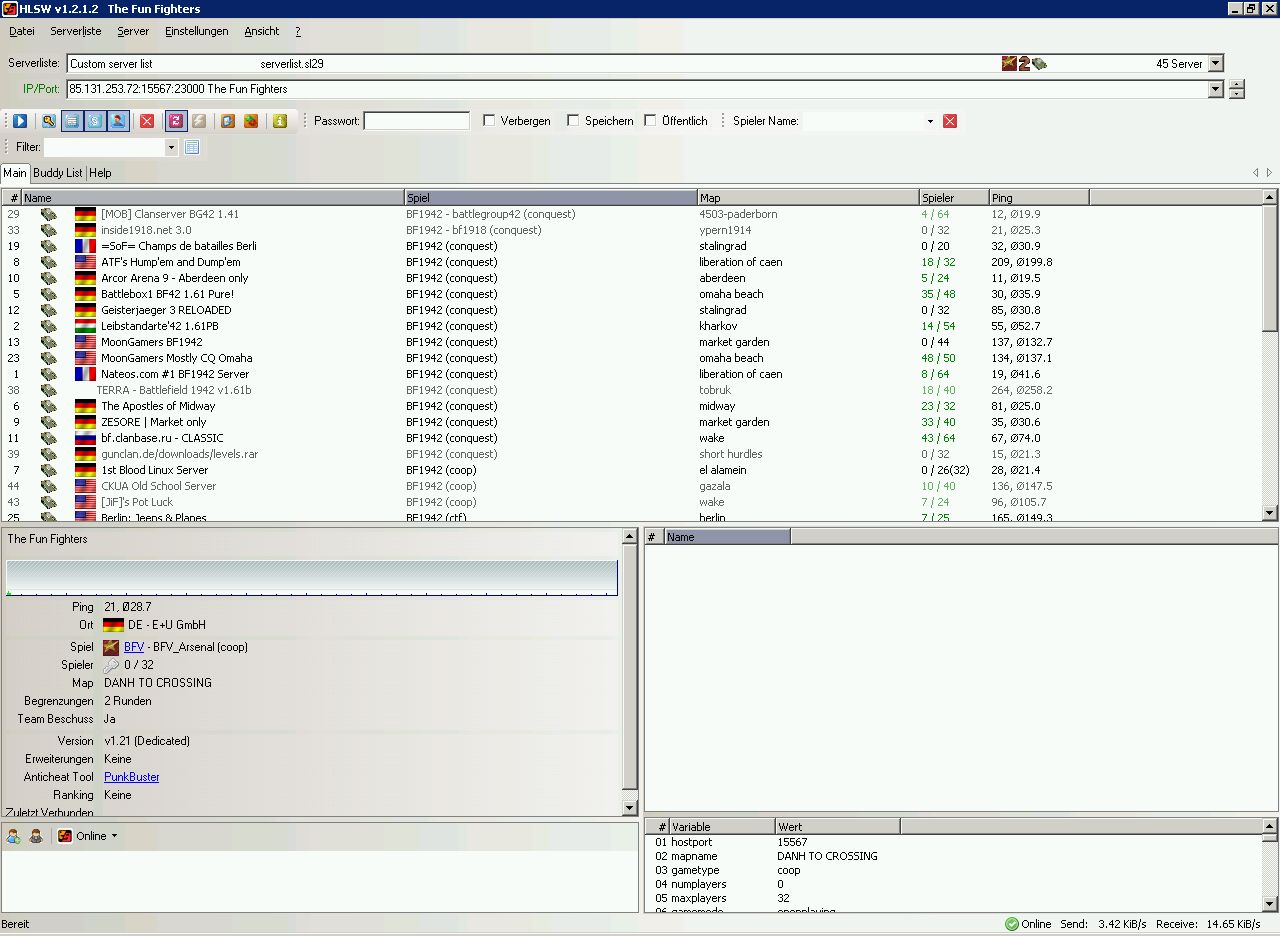Click the Name column header in the player list
This screenshot has width=1280, height=936.
(728, 537)
